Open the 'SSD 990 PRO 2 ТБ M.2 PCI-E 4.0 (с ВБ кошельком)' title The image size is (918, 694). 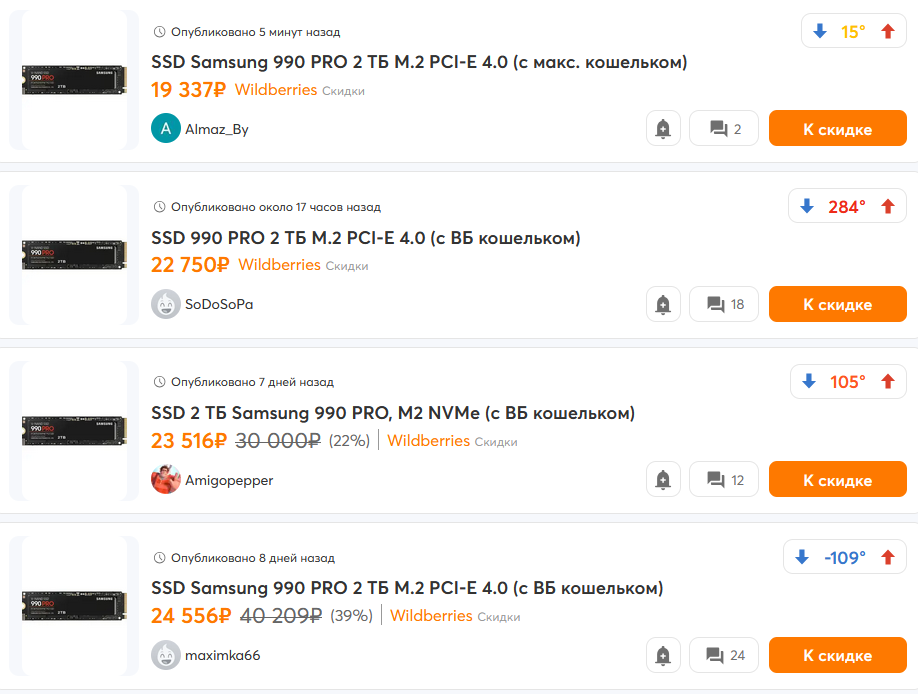click(x=366, y=238)
